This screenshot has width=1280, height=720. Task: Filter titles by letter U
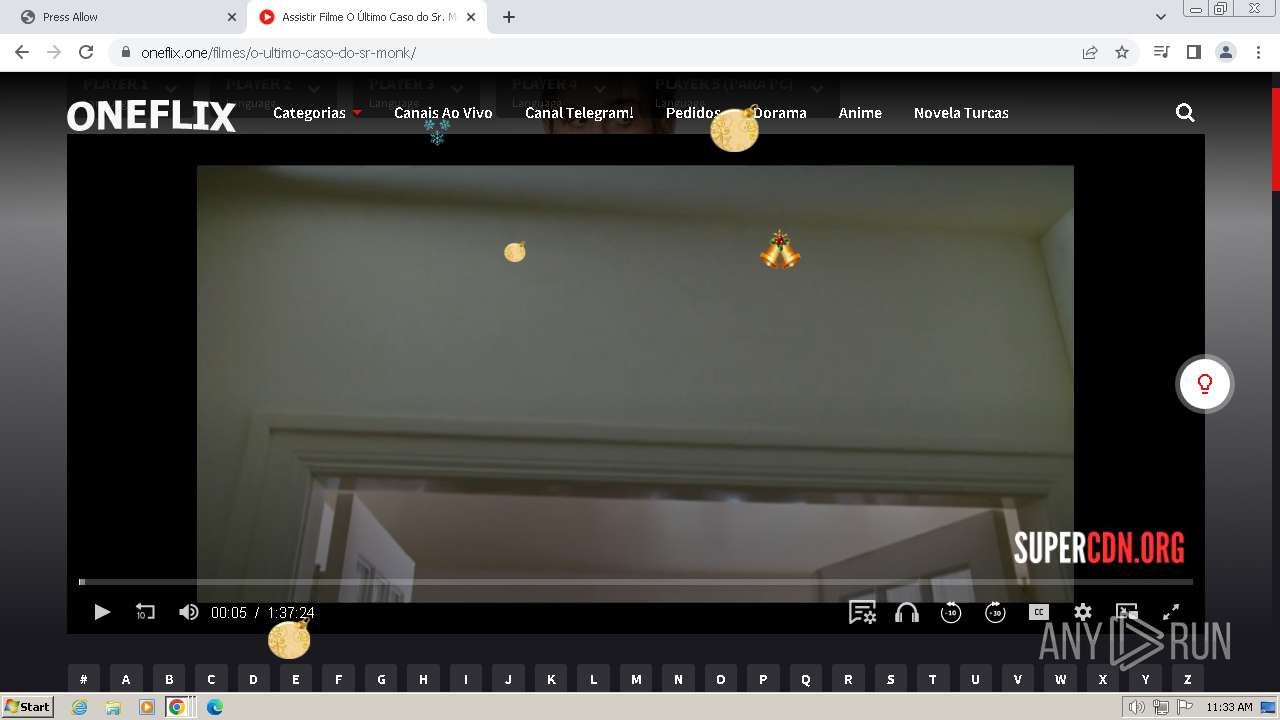(x=975, y=679)
